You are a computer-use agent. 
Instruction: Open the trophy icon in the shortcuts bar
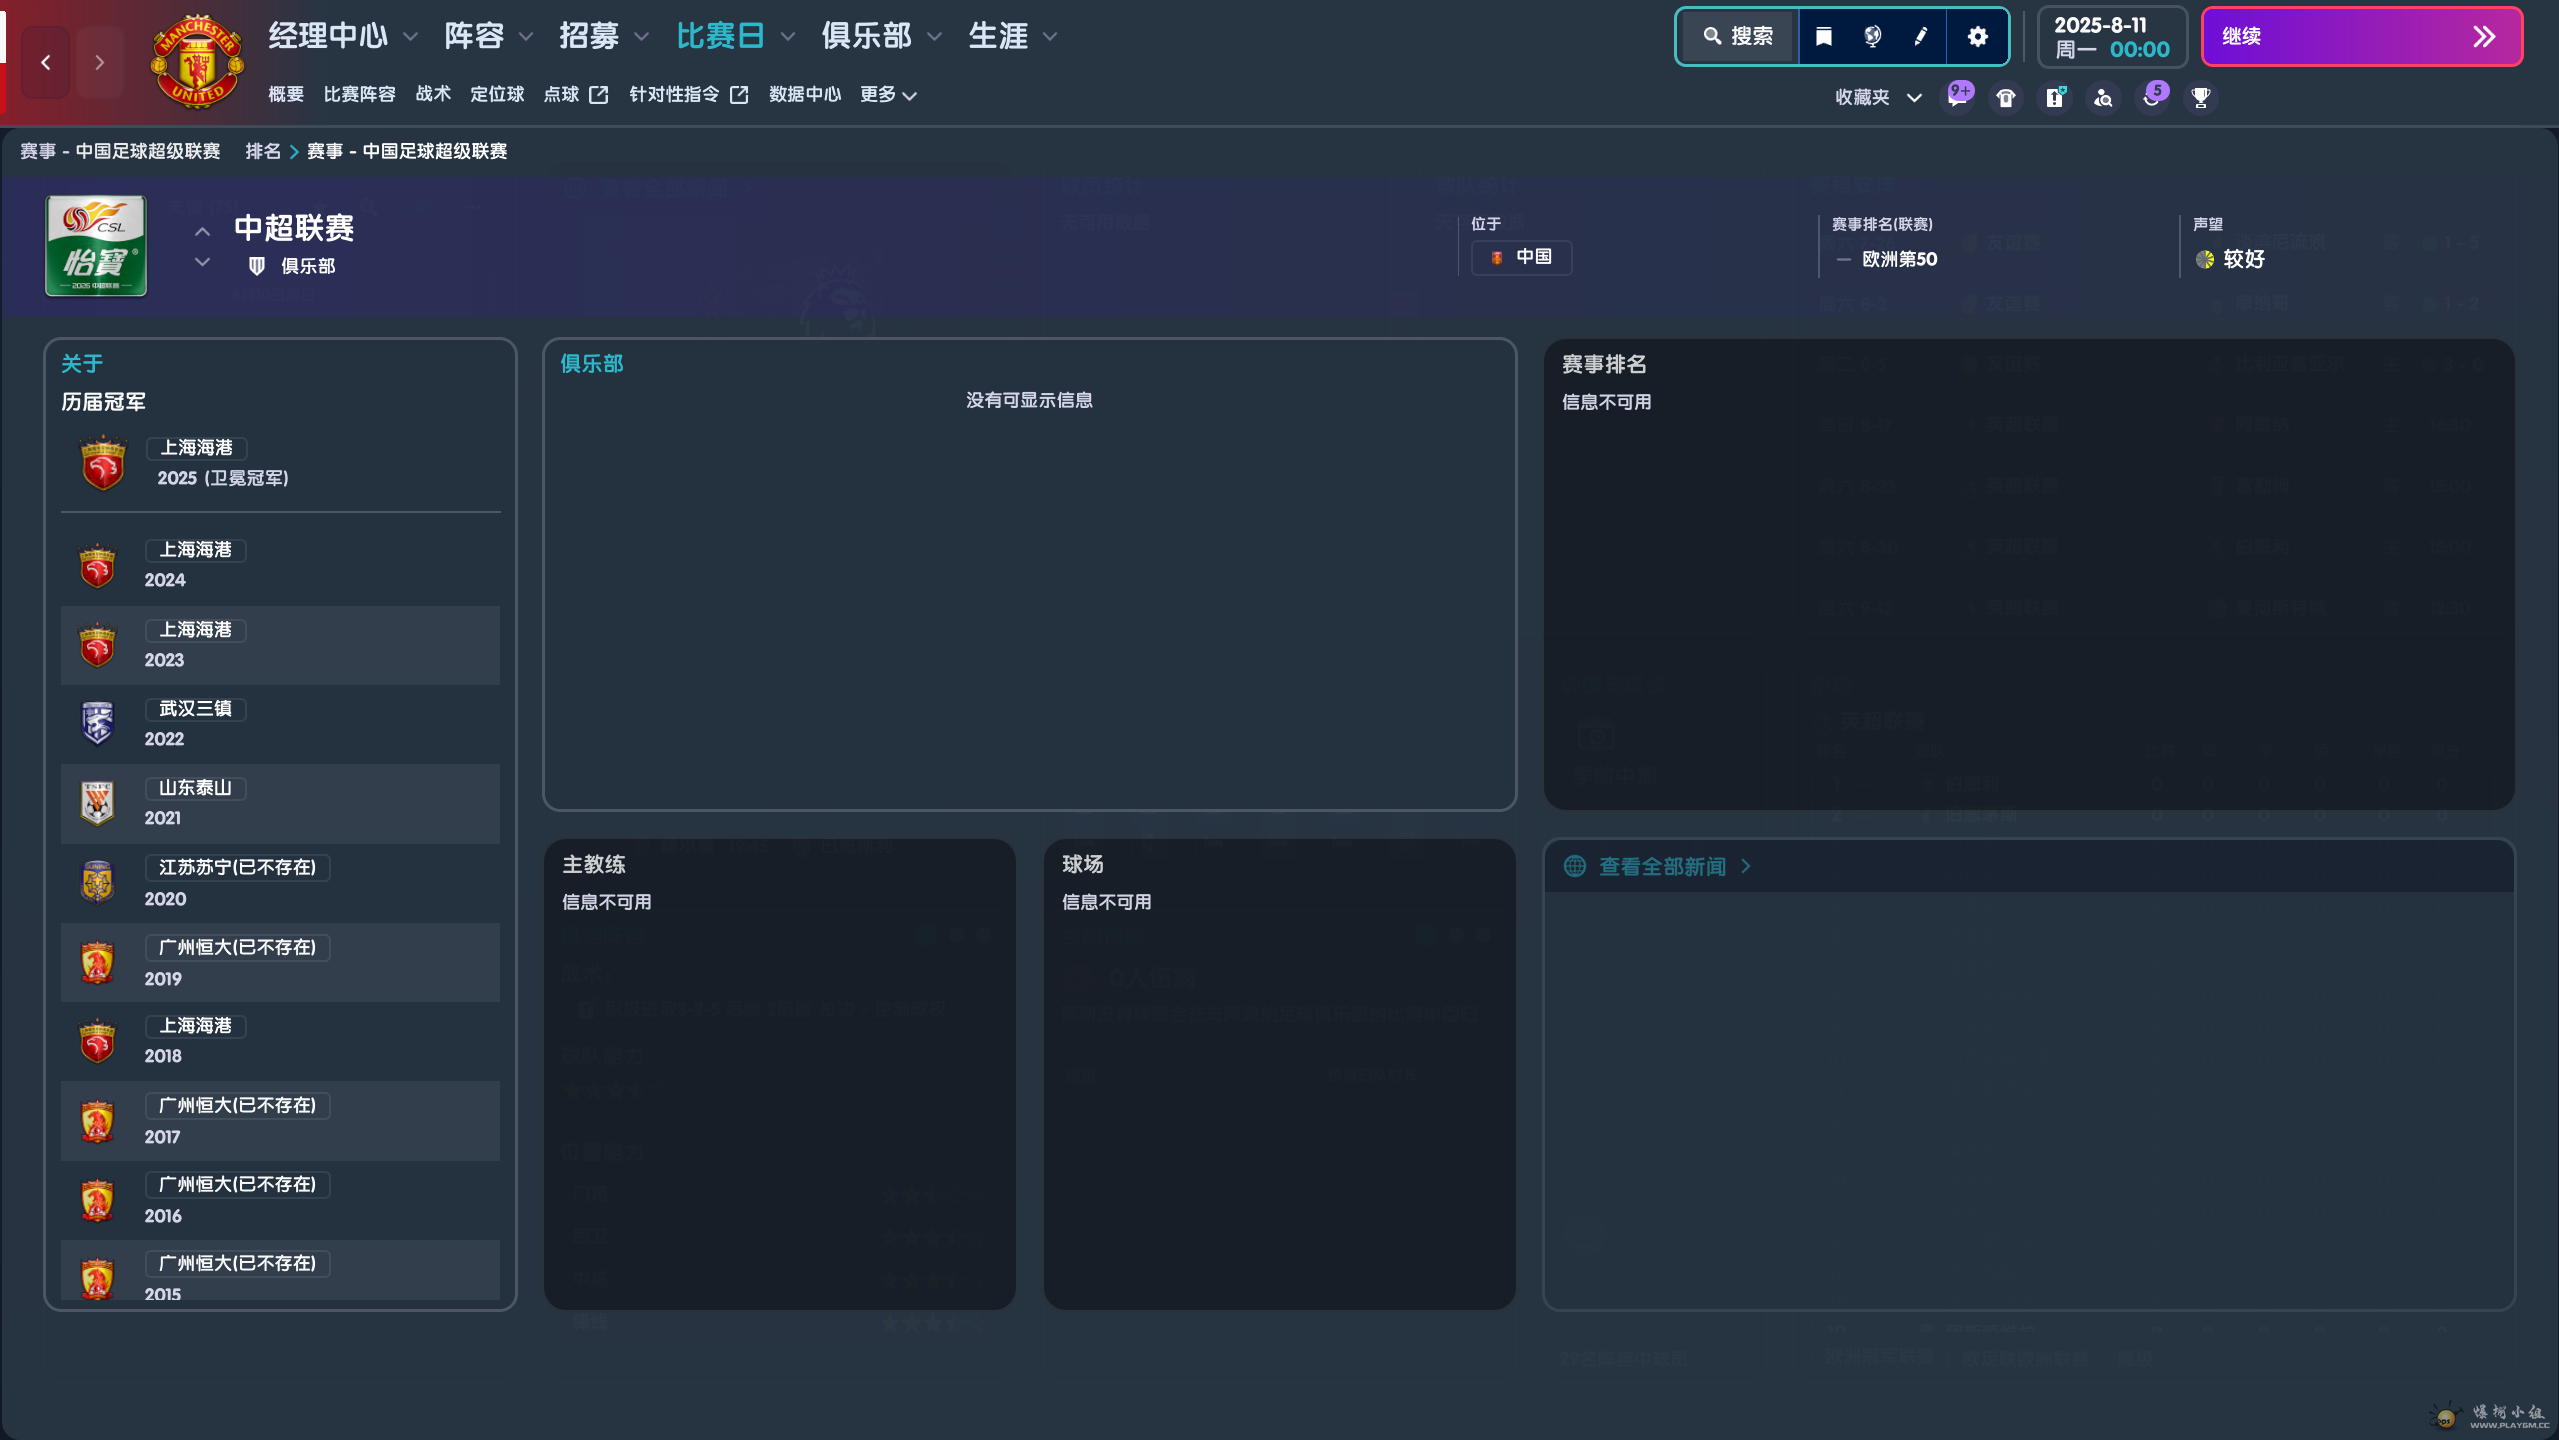point(2200,97)
